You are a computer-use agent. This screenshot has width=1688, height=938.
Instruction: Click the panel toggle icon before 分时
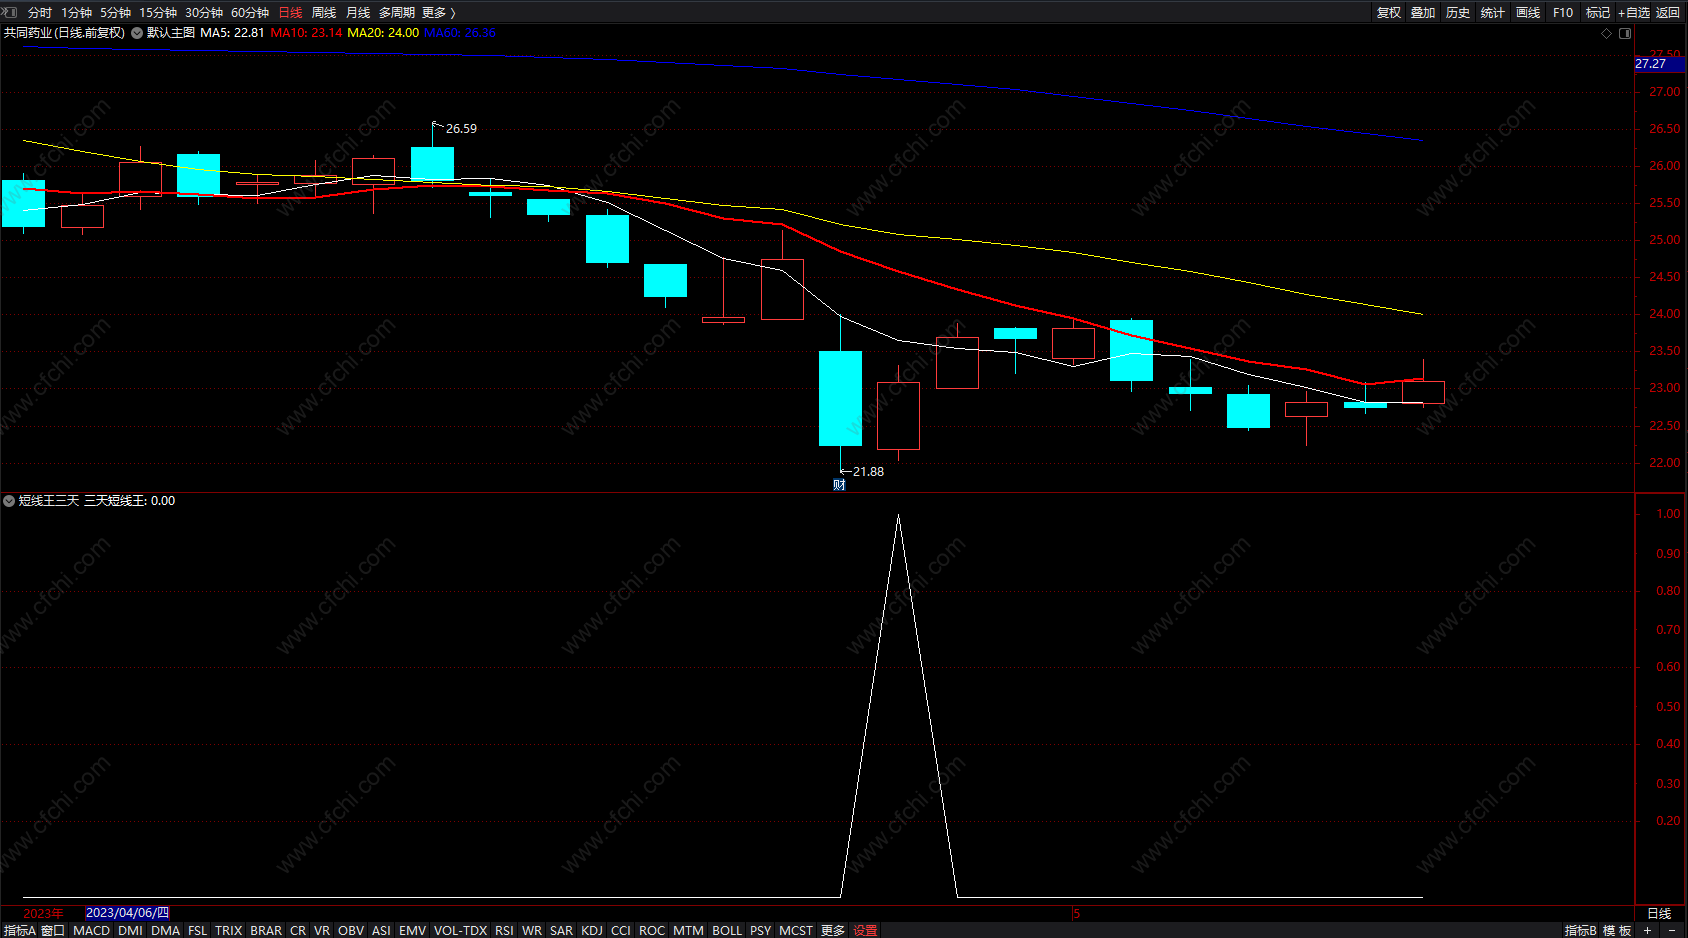pos(10,12)
